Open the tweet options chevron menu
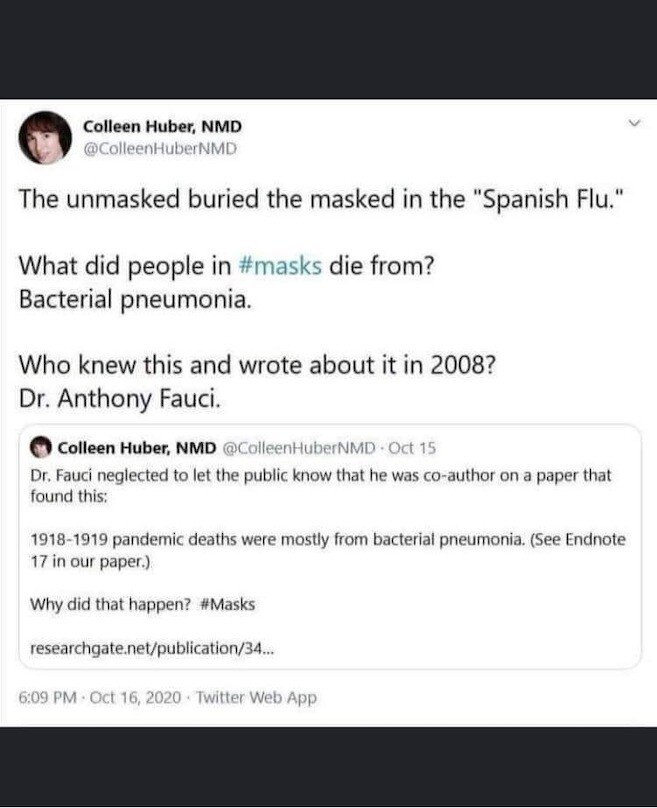The width and height of the screenshot is (657, 808). [632, 125]
